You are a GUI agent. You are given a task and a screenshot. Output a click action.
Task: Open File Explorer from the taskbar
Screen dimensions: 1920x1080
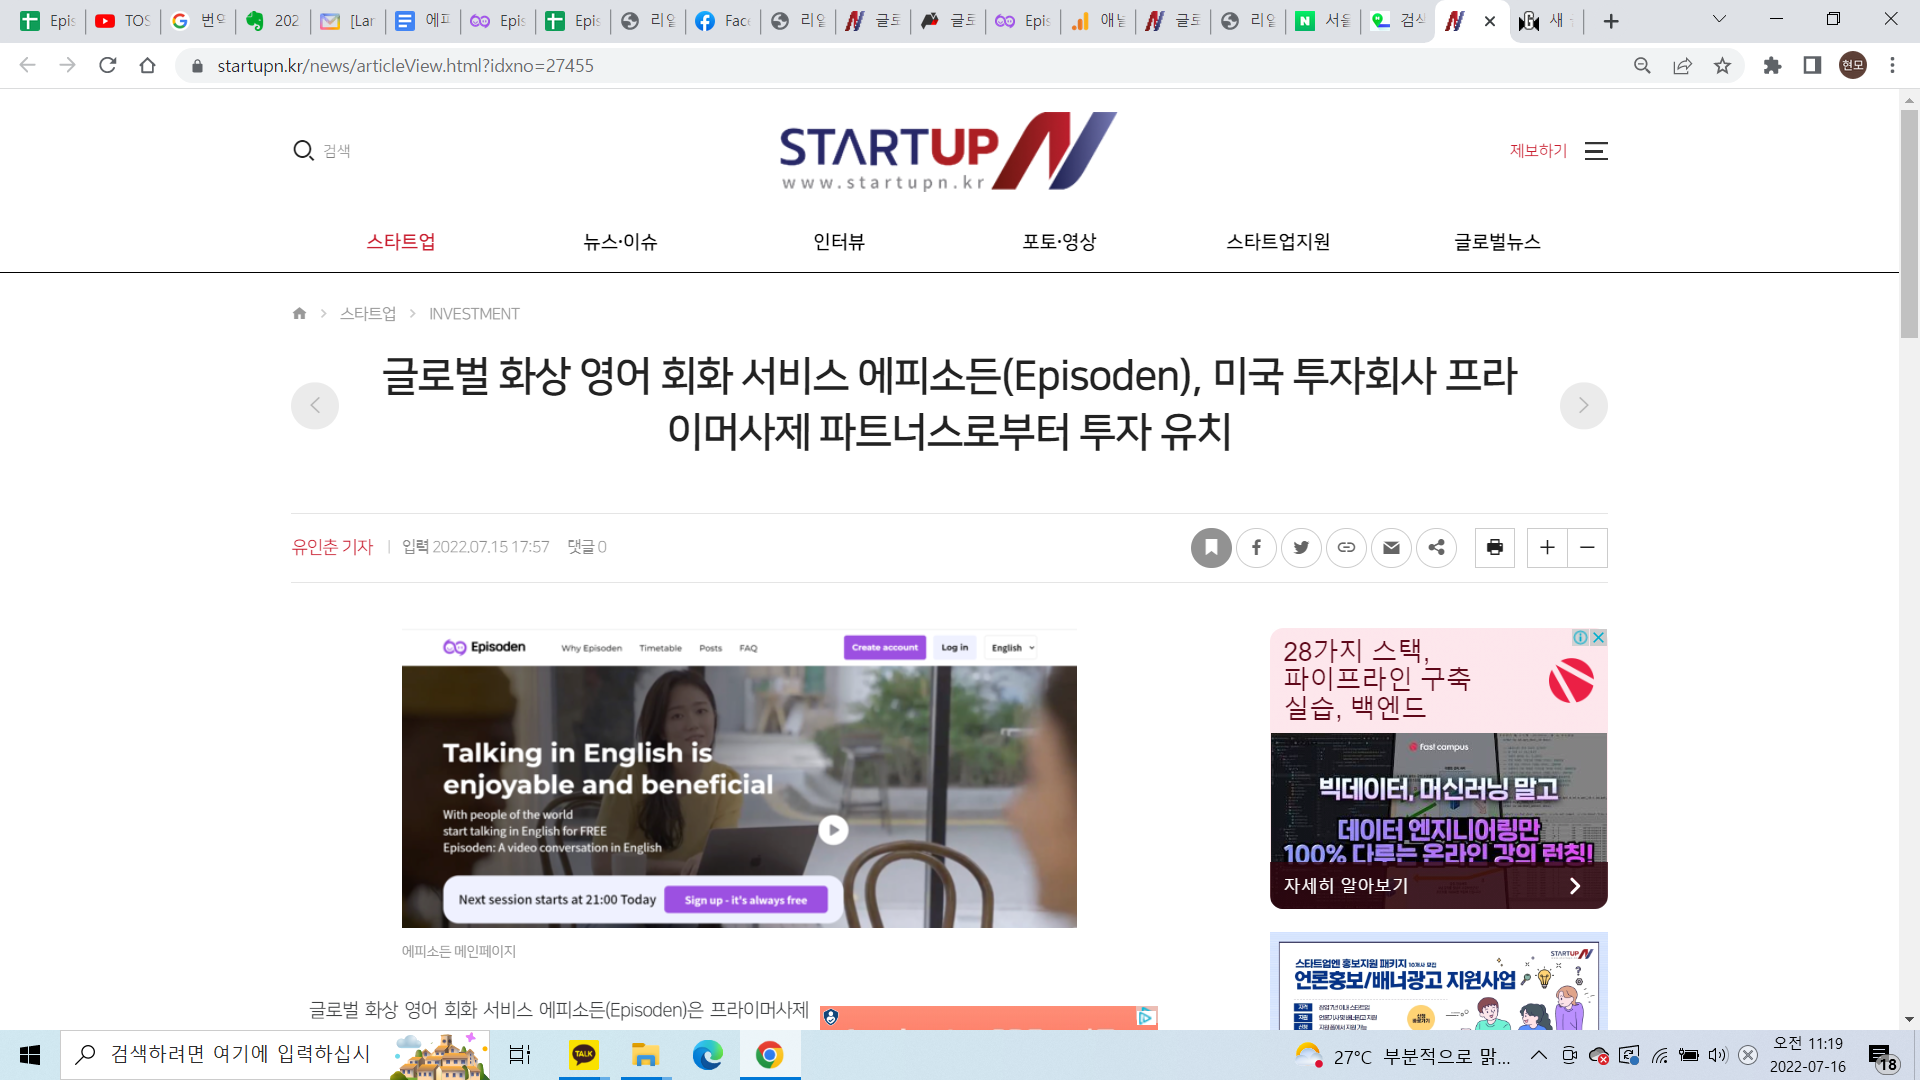point(645,1055)
